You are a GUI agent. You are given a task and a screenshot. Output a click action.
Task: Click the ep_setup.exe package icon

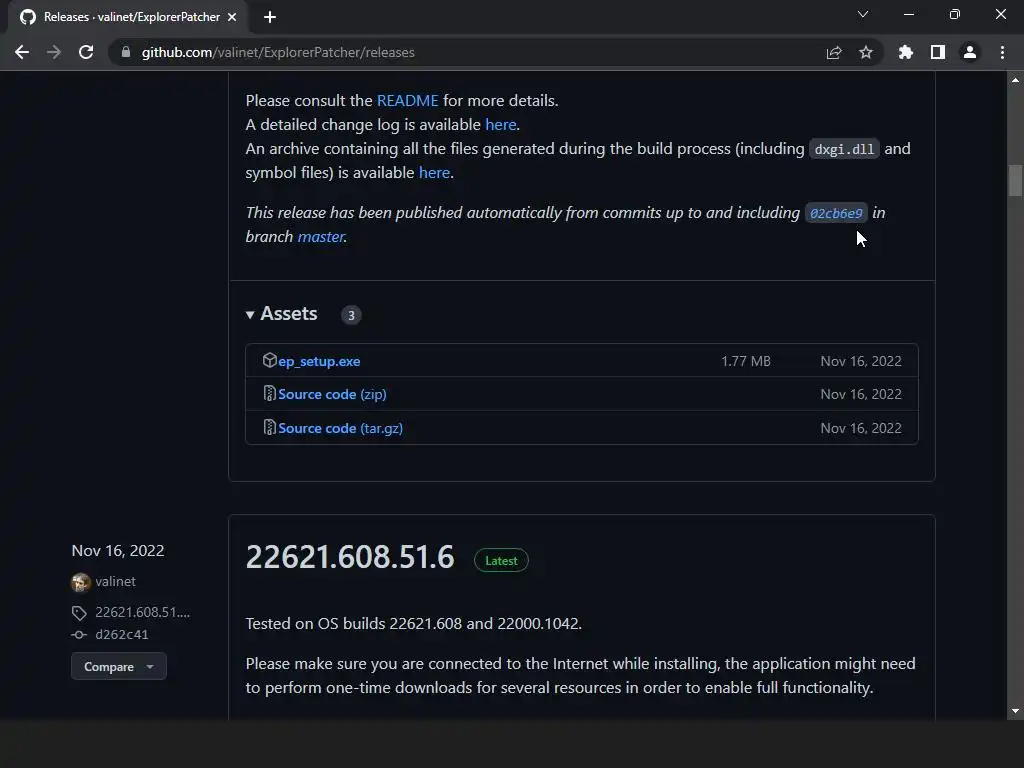[270, 360]
